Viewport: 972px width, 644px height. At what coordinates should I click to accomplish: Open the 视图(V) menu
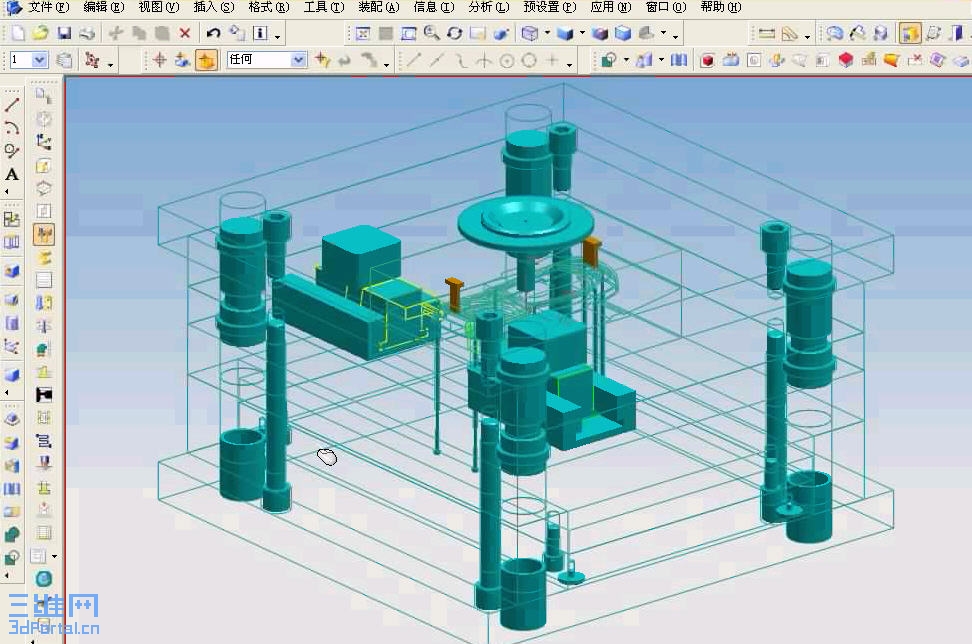tap(159, 7)
